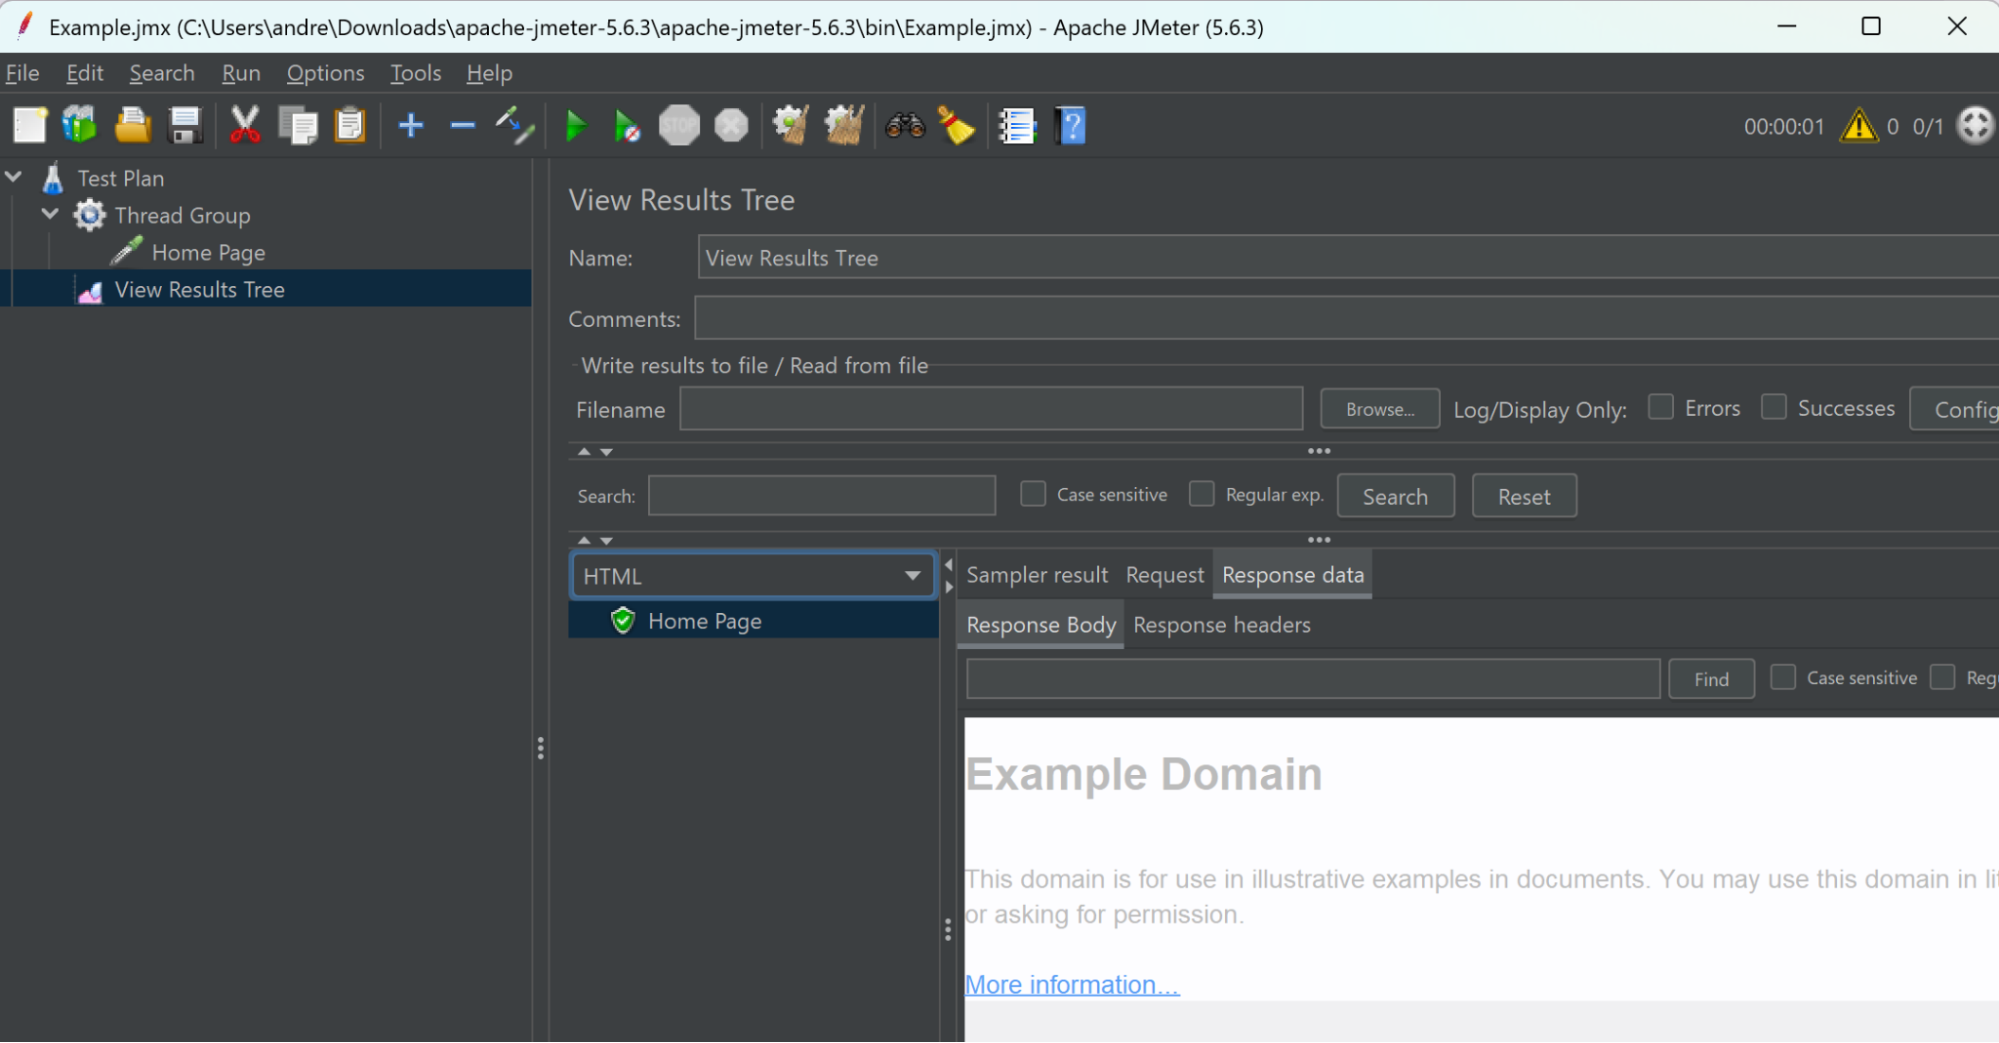Click the Comments input field

[1347, 318]
